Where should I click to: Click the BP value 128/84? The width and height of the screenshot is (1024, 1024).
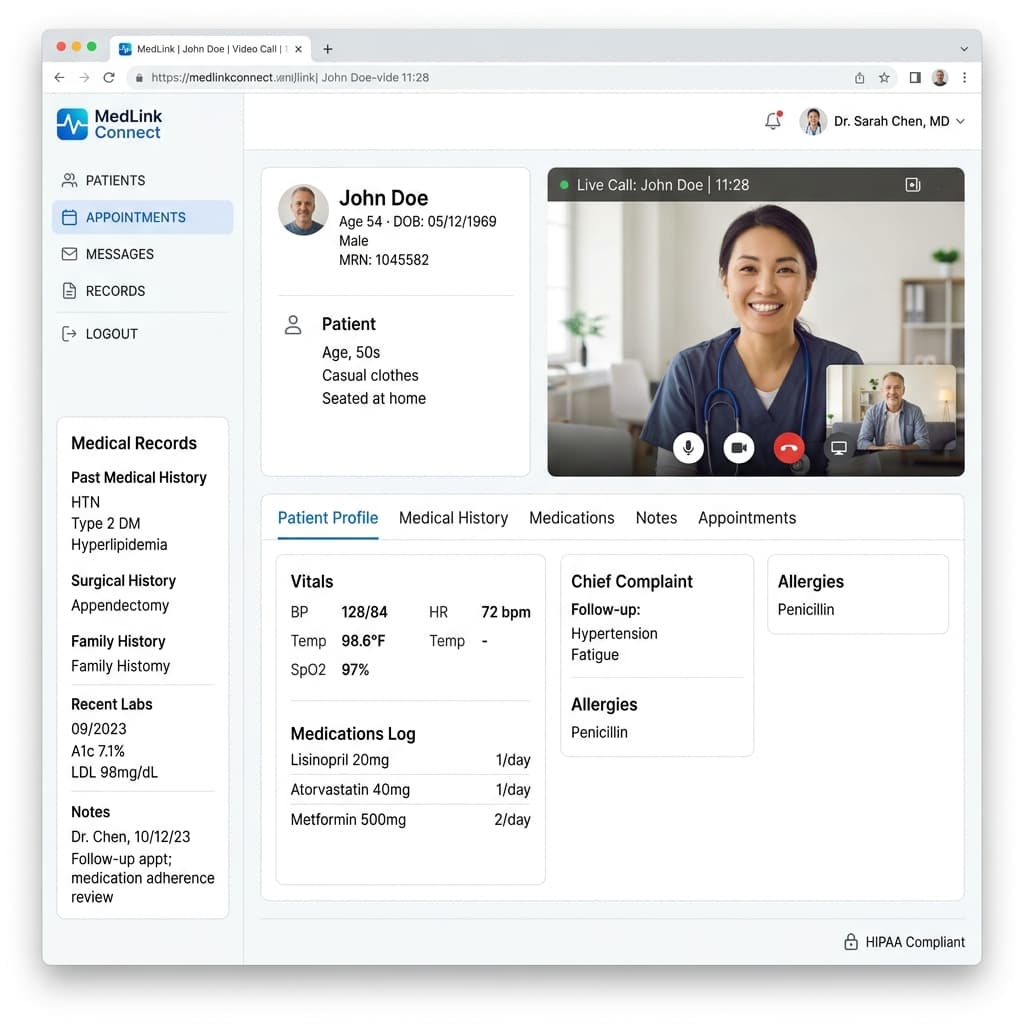(364, 612)
